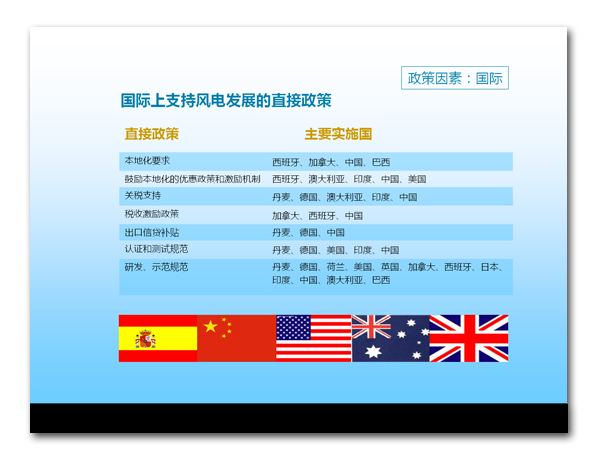Click the 政策因素：国际 label box
This screenshot has height=462, width=600.
coord(455,78)
